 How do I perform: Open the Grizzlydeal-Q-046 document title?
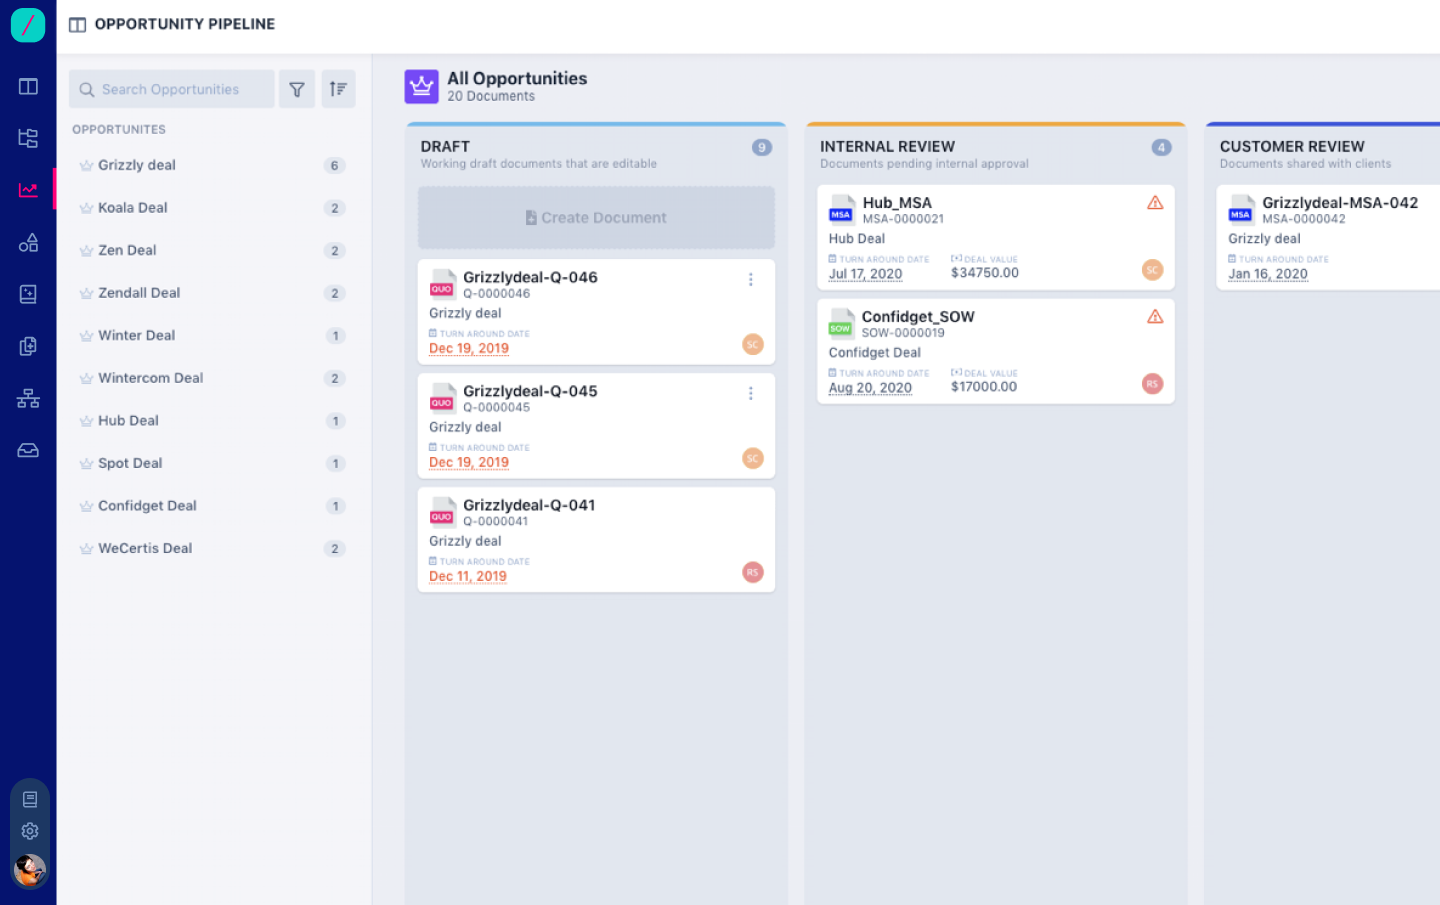point(530,277)
